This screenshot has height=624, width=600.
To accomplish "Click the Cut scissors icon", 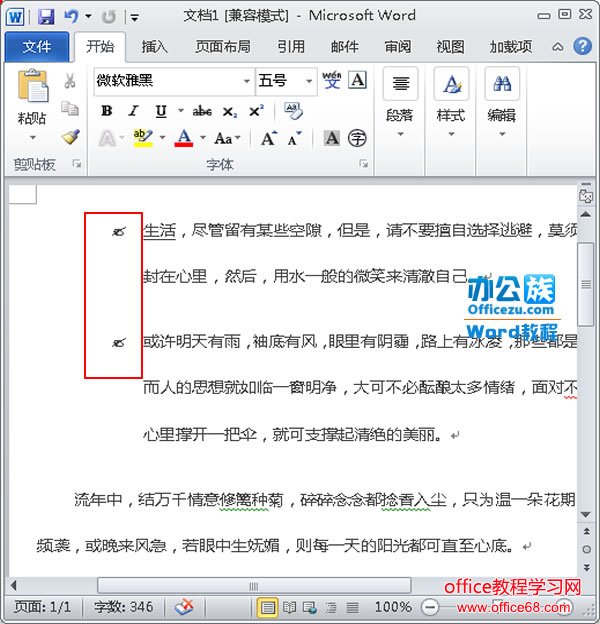I will (70, 80).
